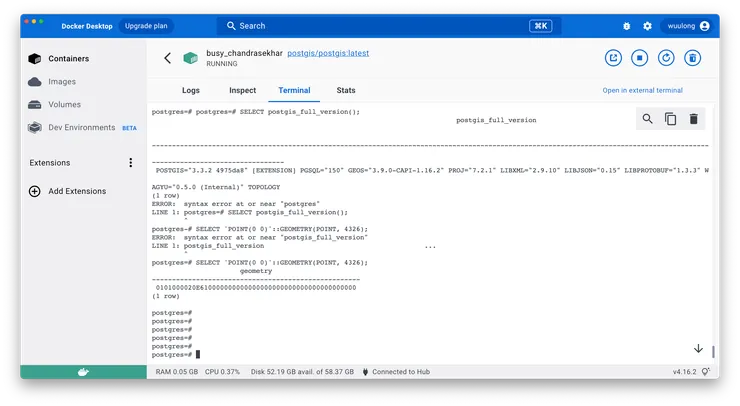
Task: Click the green container cube icon
Action: pyautogui.click(x=191, y=58)
